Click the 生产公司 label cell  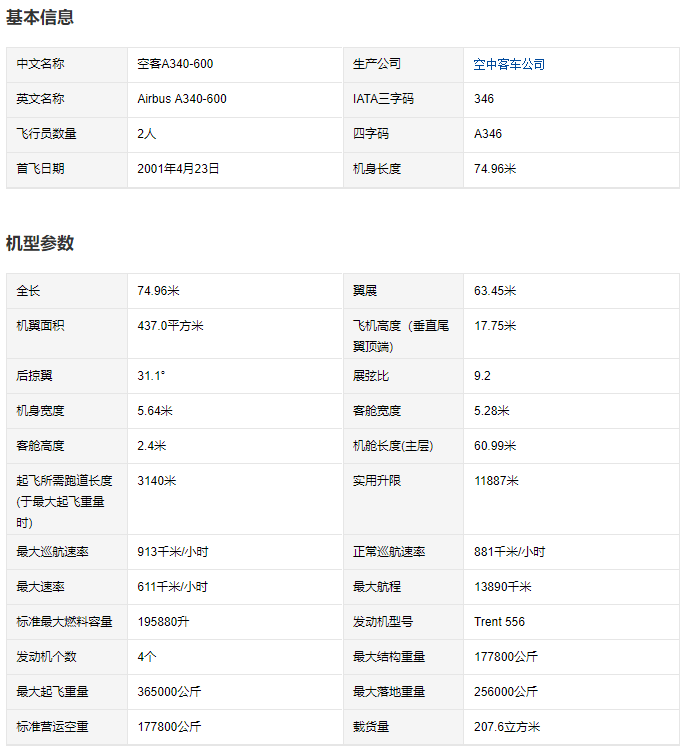click(x=403, y=64)
